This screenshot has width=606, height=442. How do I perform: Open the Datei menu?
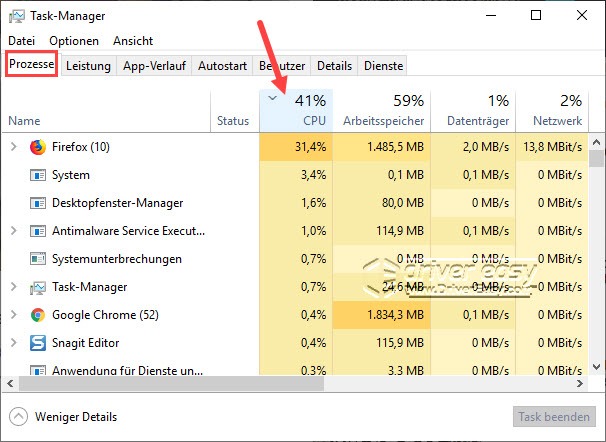[x=21, y=41]
